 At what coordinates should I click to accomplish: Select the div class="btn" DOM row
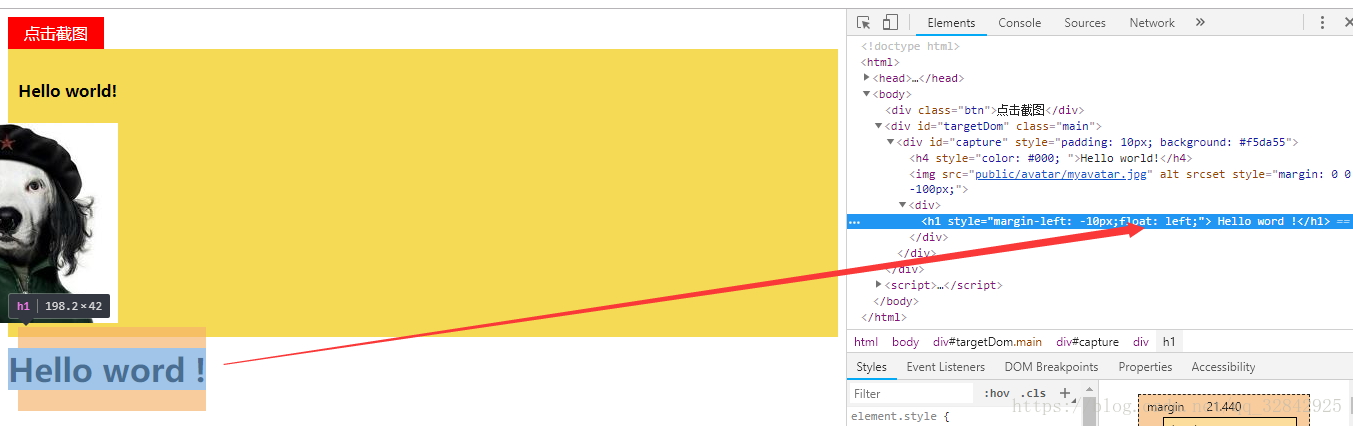pyautogui.click(x=1100, y=110)
